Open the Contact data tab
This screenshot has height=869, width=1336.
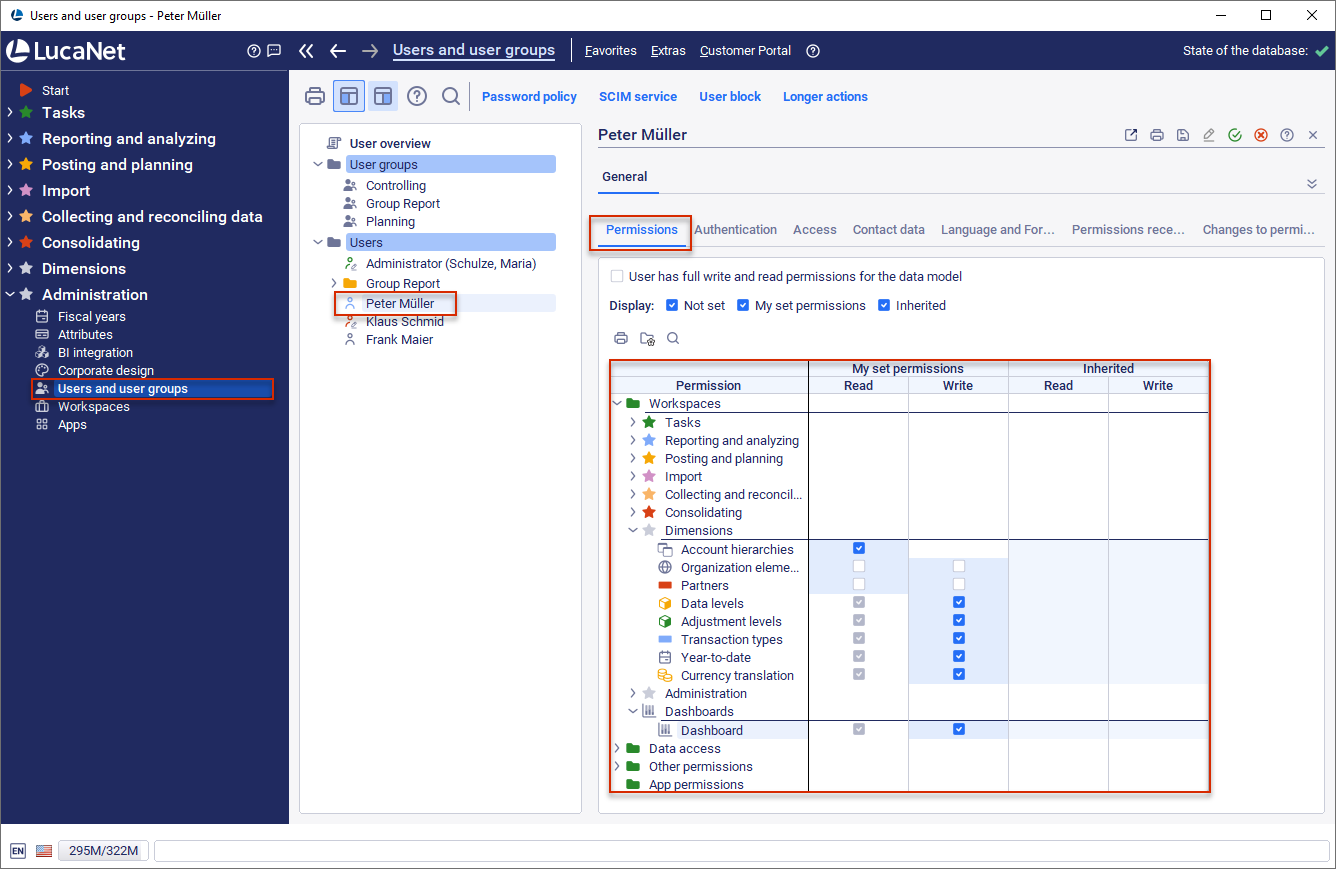[x=889, y=230]
